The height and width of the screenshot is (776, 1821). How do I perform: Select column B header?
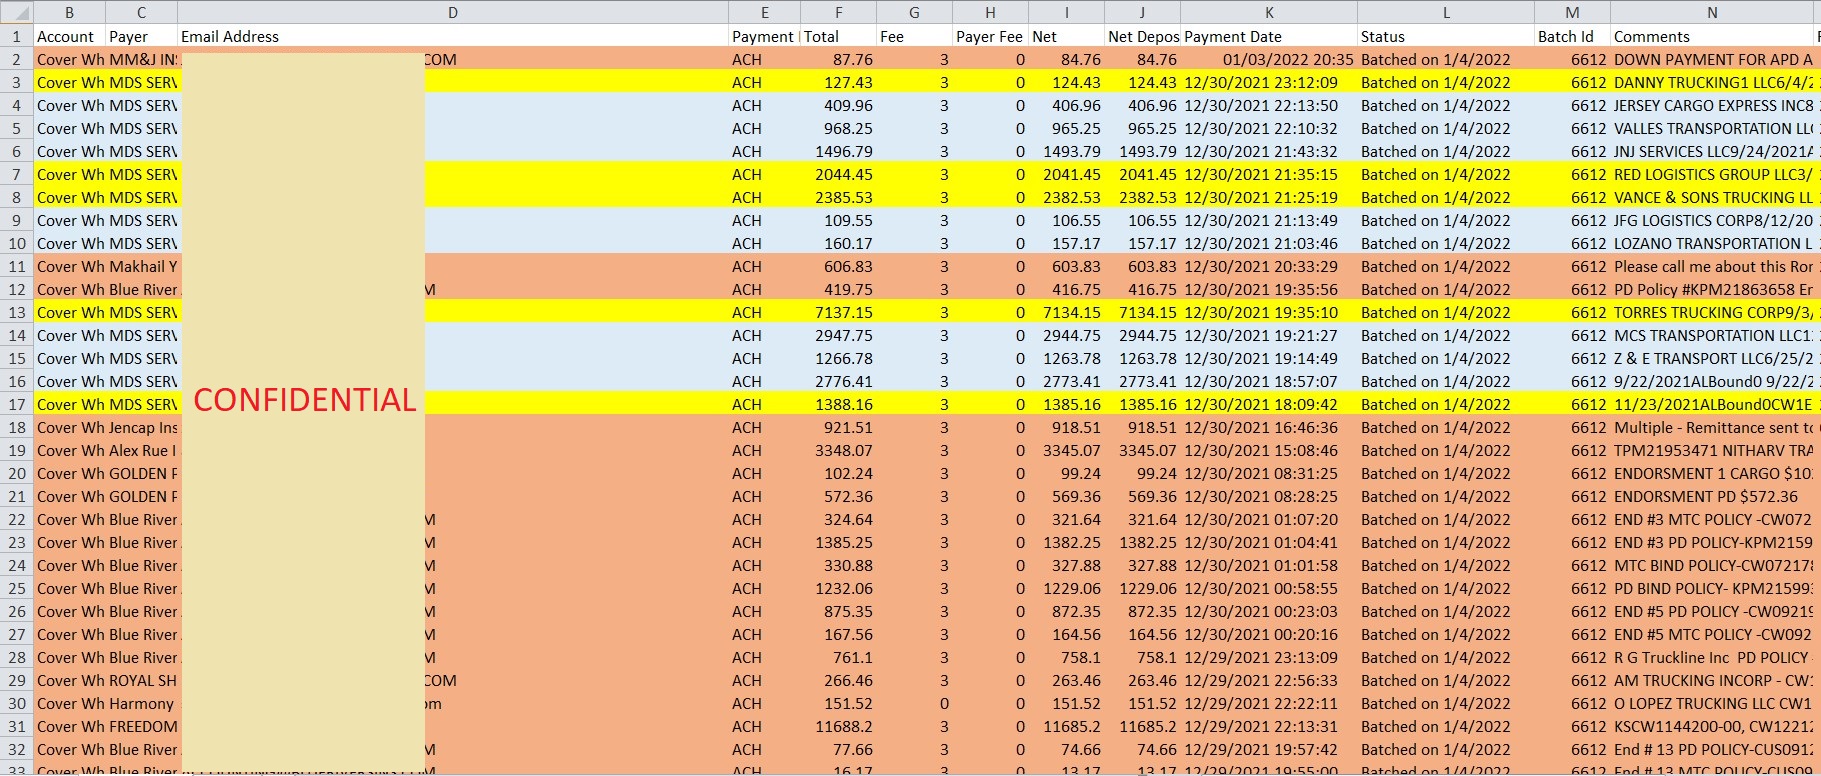pyautogui.click(x=69, y=12)
